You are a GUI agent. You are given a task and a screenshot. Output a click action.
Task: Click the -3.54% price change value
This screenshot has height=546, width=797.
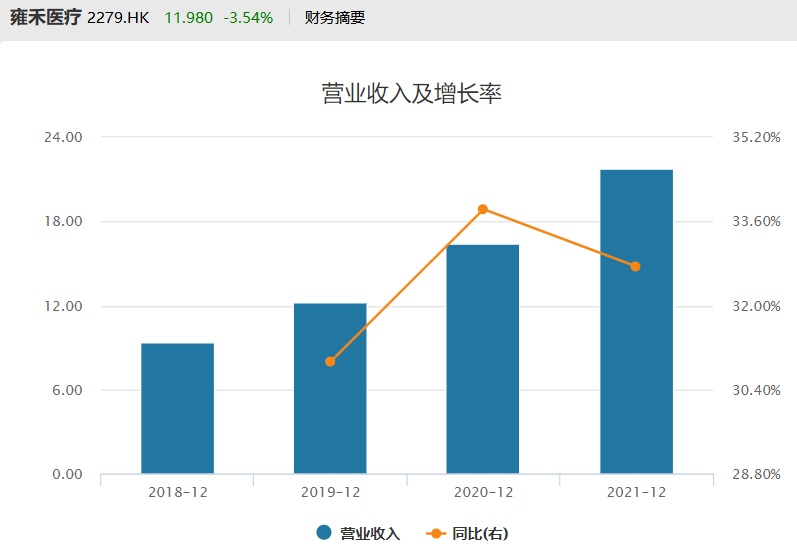(x=247, y=17)
